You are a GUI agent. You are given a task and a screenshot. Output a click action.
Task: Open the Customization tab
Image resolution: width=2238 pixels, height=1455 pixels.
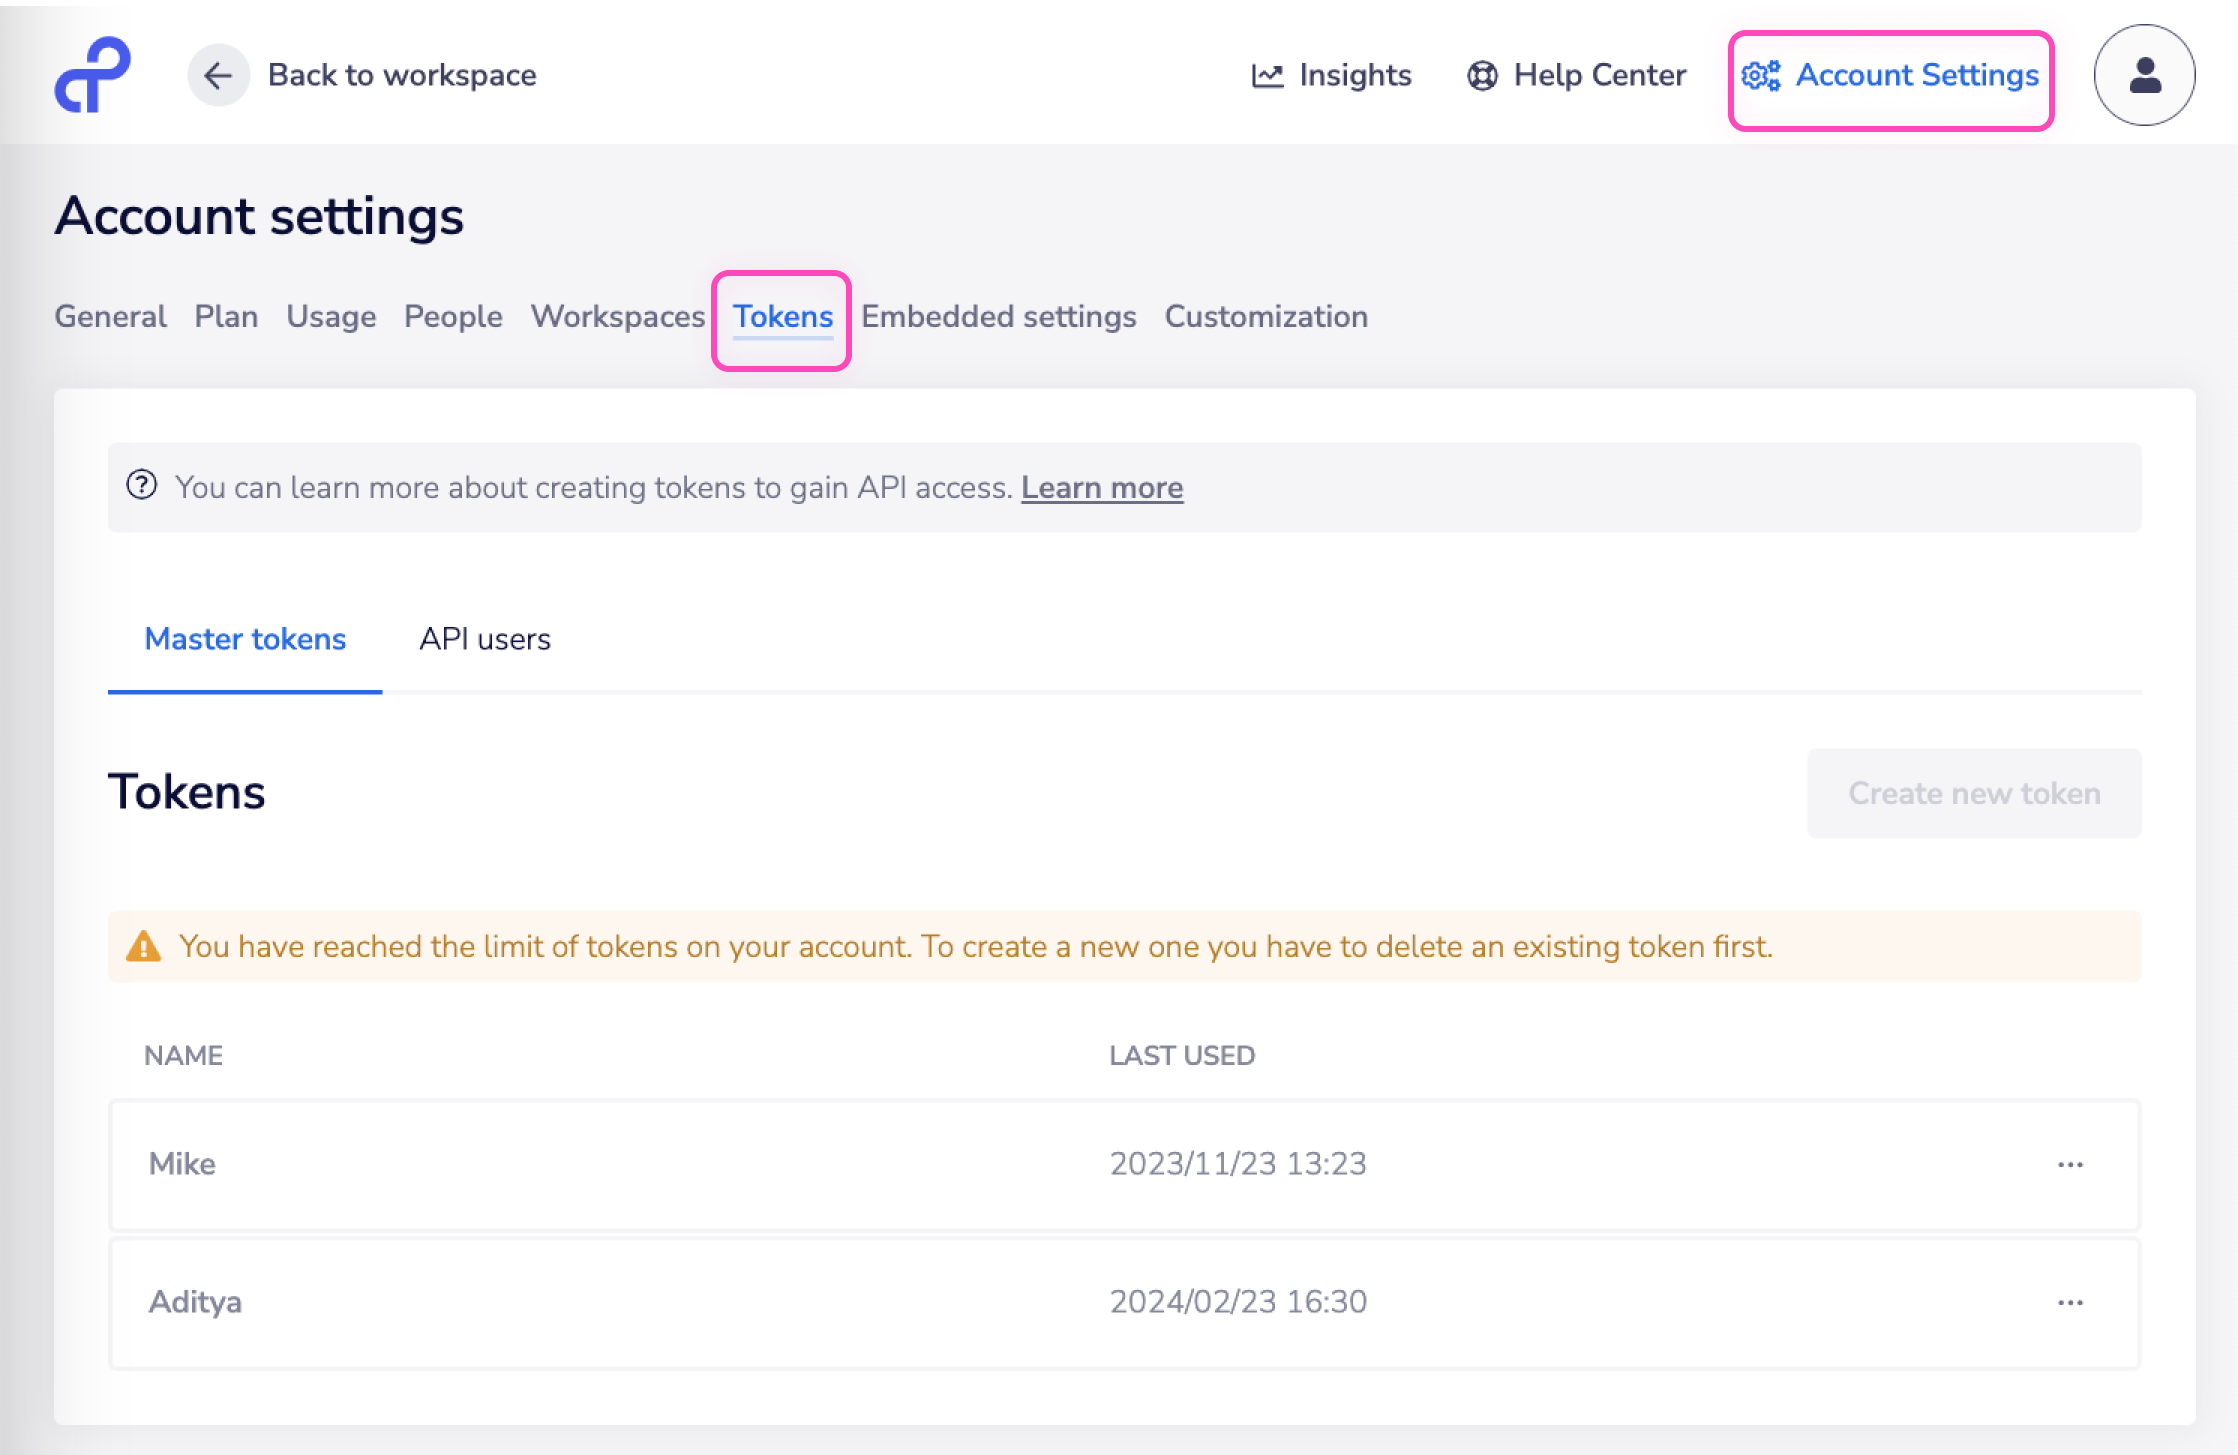[1266, 316]
